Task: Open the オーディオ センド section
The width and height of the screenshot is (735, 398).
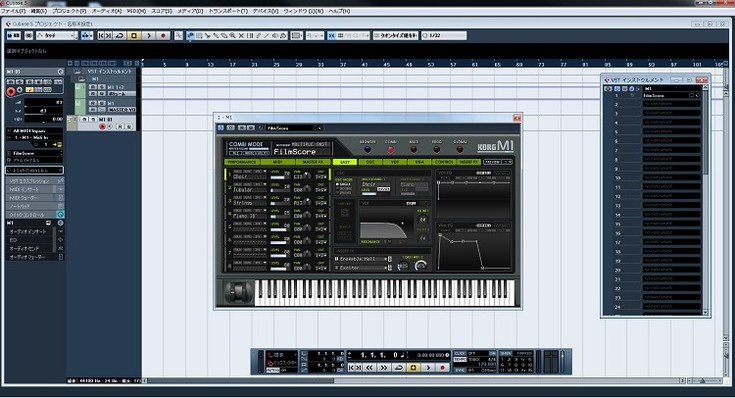Action: 35,248
